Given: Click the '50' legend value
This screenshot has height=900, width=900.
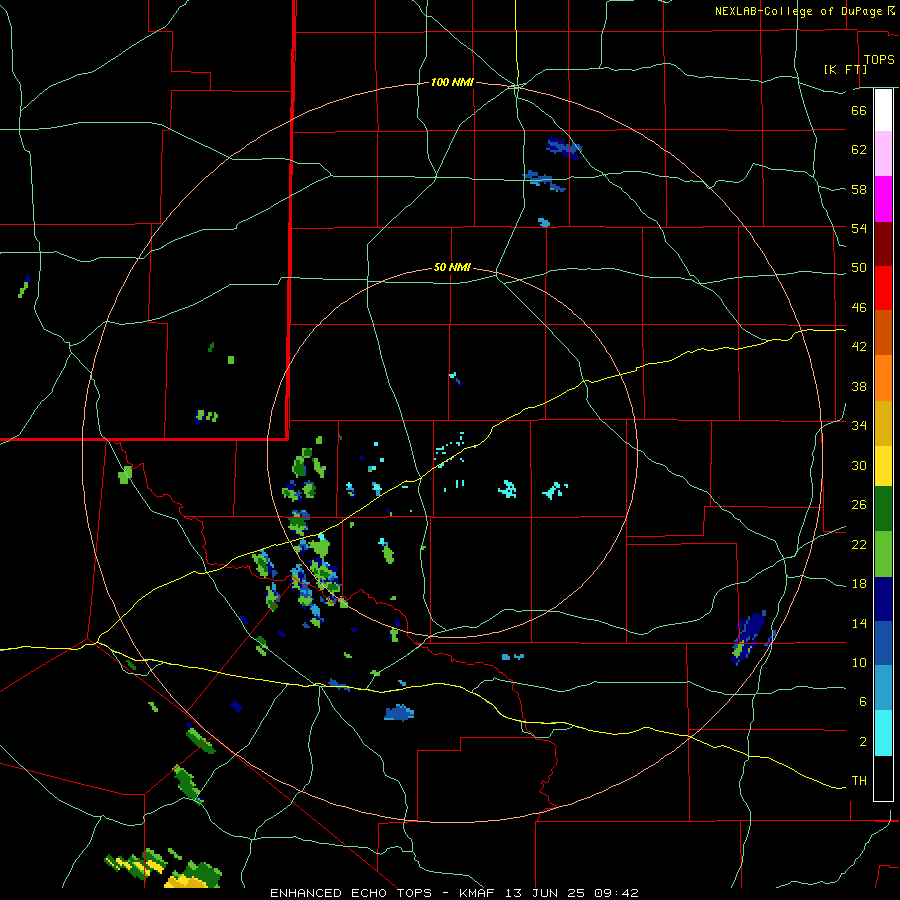Looking at the screenshot, I should [859, 268].
